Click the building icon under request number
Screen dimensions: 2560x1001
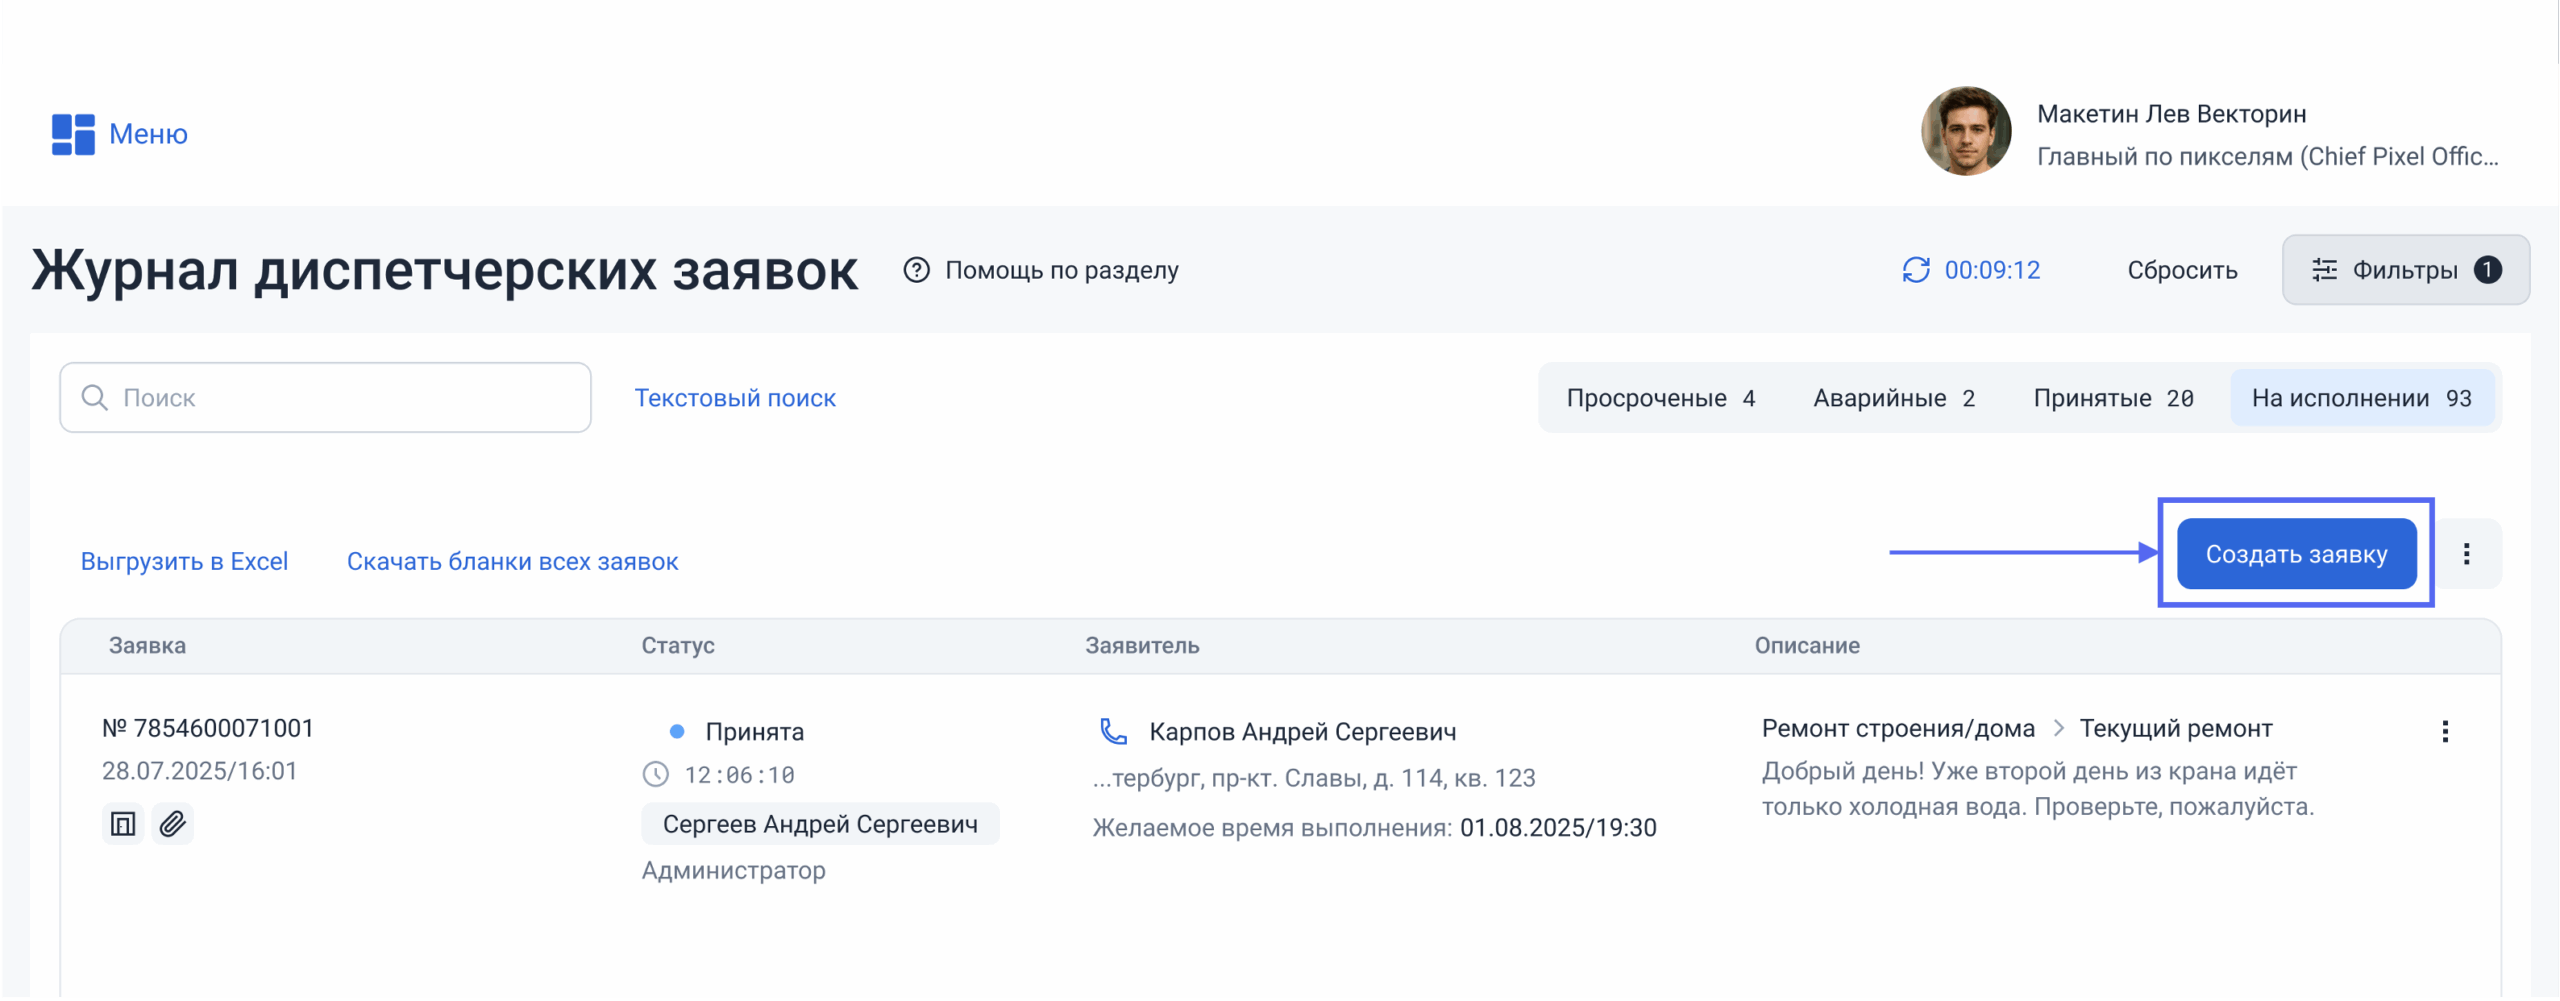[x=123, y=824]
